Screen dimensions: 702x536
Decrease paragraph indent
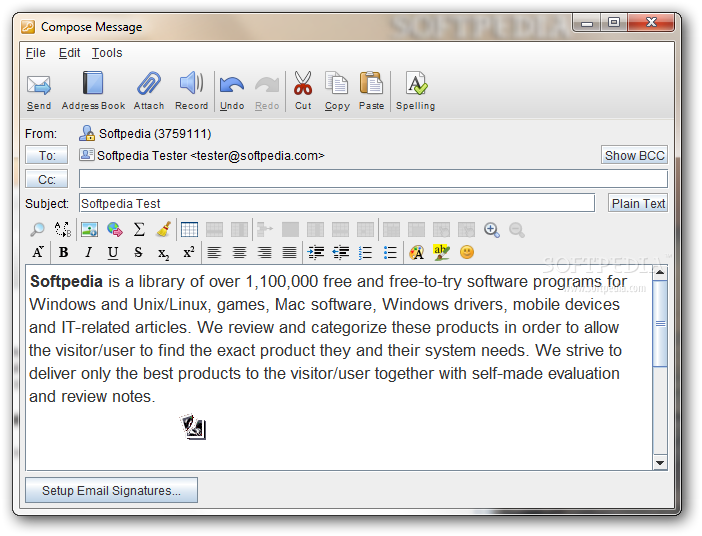tap(341, 253)
